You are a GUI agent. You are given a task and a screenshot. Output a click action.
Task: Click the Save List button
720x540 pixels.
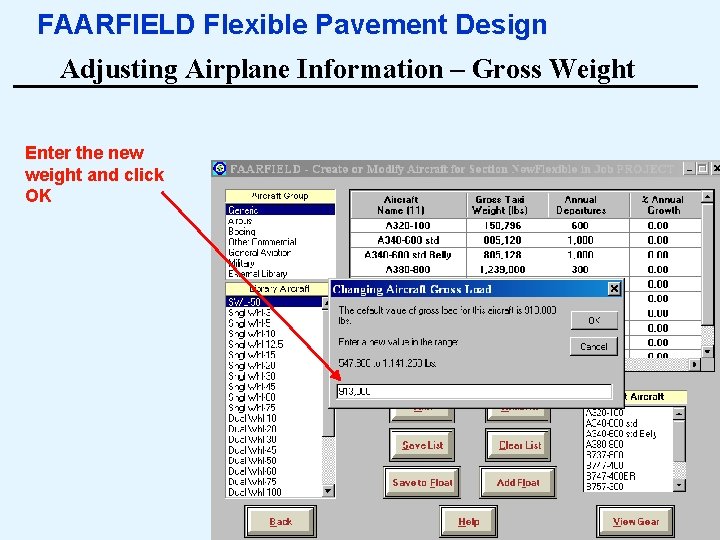click(x=422, y=445)
